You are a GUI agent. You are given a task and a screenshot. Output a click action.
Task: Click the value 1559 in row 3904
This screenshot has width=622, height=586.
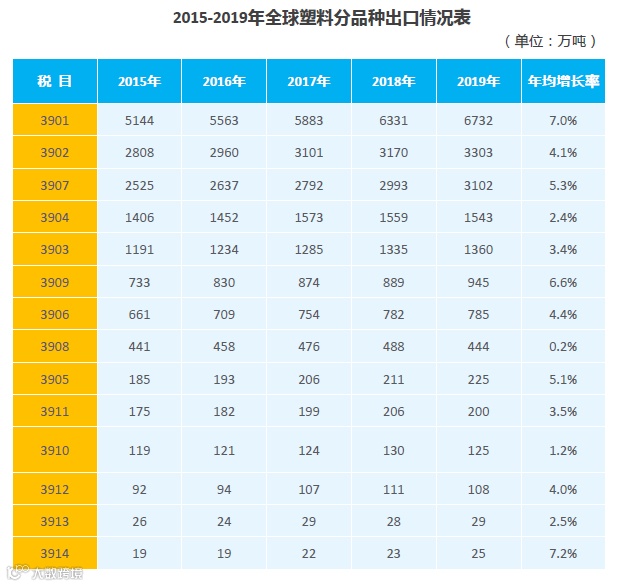tap(394, 217)
